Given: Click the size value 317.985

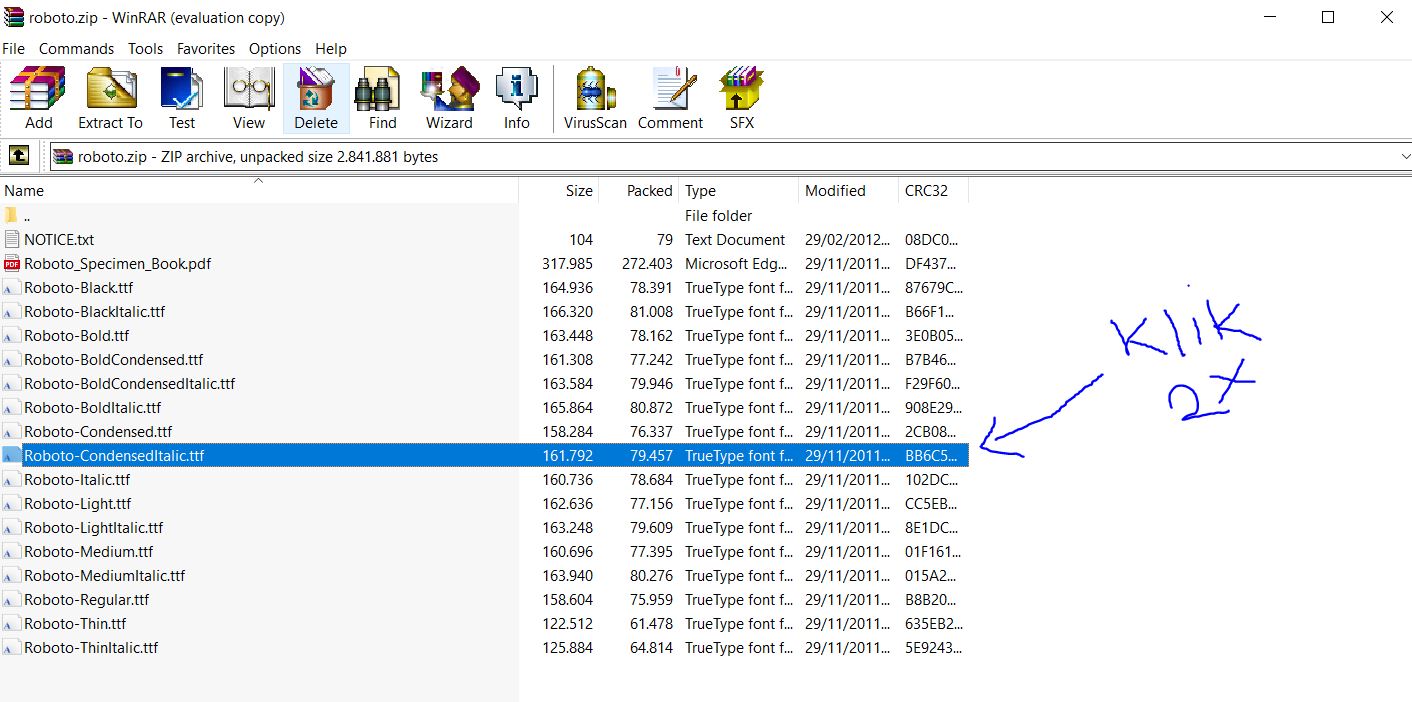Looking at the screenshot, I should pyautogui.click(x=567, y=264).
